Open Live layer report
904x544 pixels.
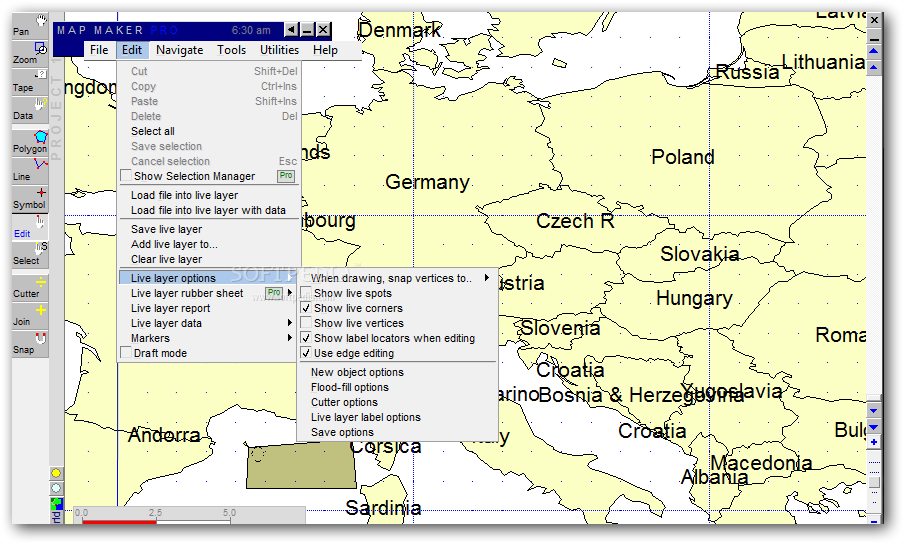click(208, 308)
